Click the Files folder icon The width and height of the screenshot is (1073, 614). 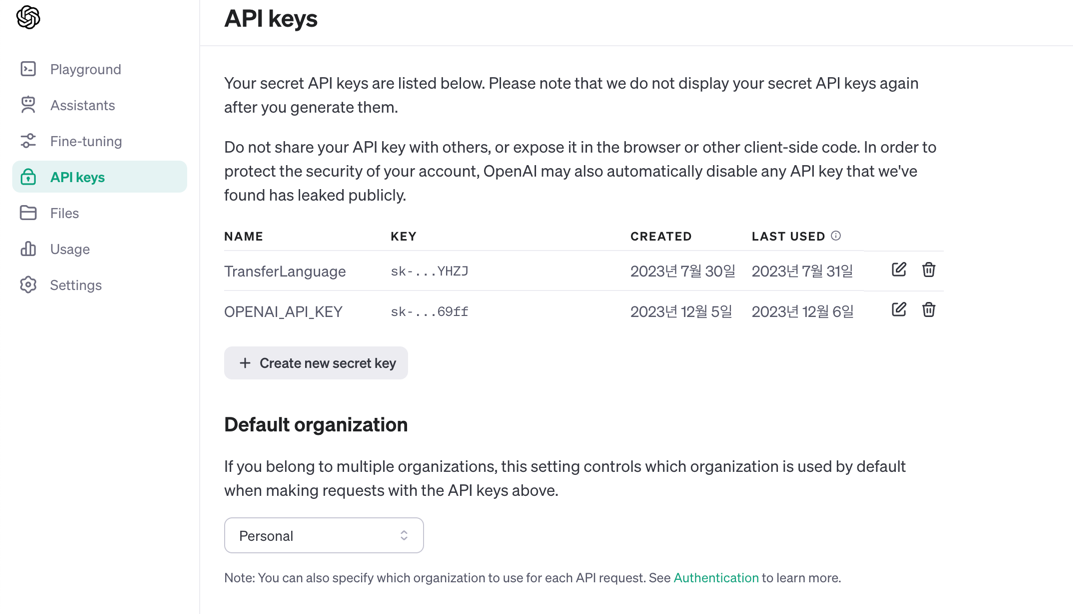tap(28, 213)
